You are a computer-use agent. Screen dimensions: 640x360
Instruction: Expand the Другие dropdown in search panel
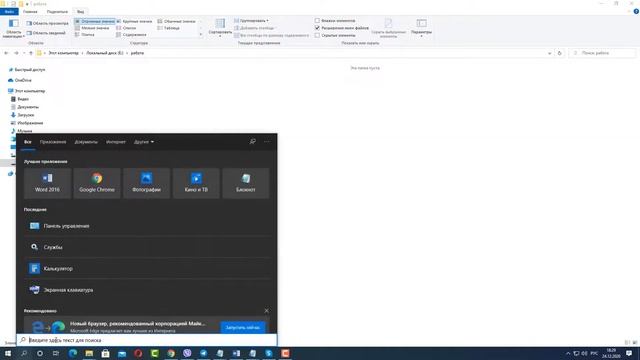(144, 142)
